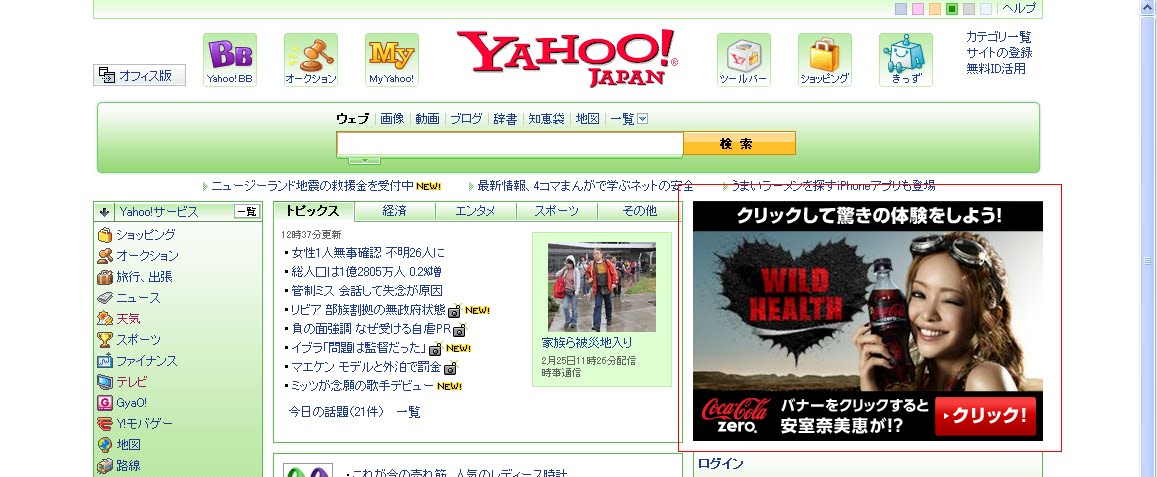Collapse Yahoo!サービス with the down arrow
This screenshot has width=1157, height=477.
pos(104,212)
